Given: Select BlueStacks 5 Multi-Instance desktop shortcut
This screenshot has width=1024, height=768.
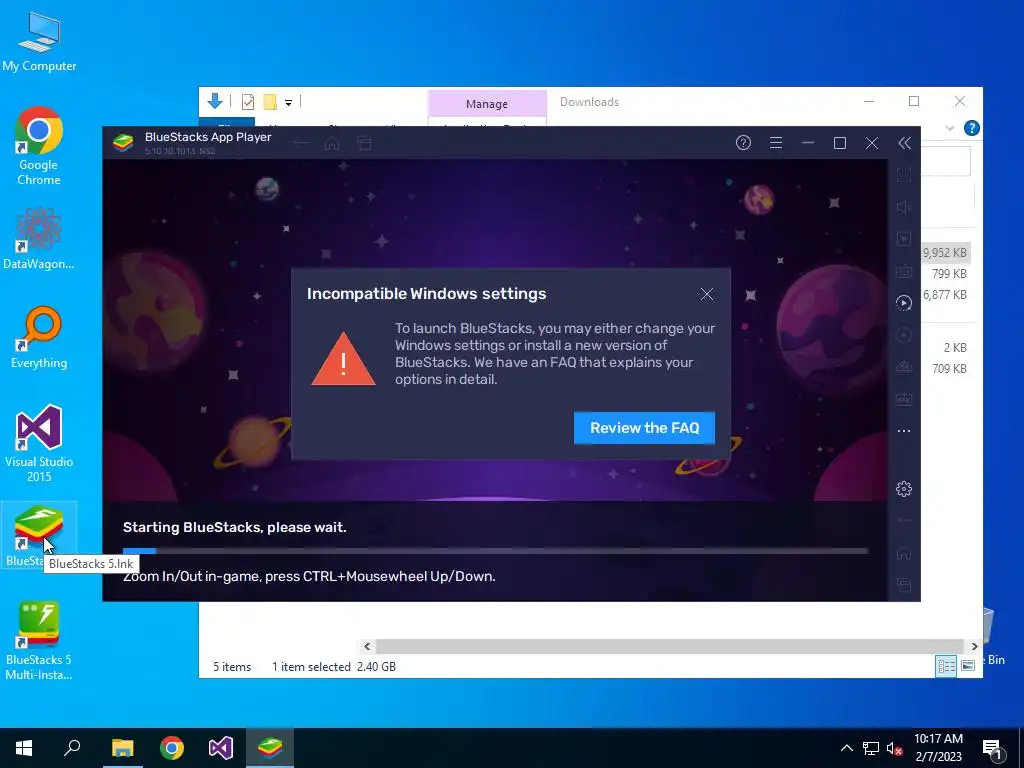Looking at the screenshot, I should pyautogui.click(x=39, y=641).
